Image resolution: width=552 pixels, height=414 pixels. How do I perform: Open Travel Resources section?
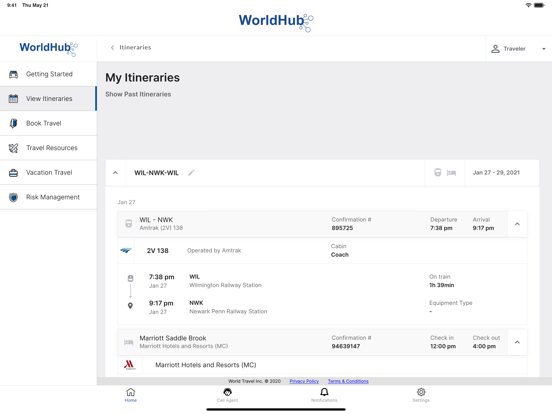click(48, 148)
